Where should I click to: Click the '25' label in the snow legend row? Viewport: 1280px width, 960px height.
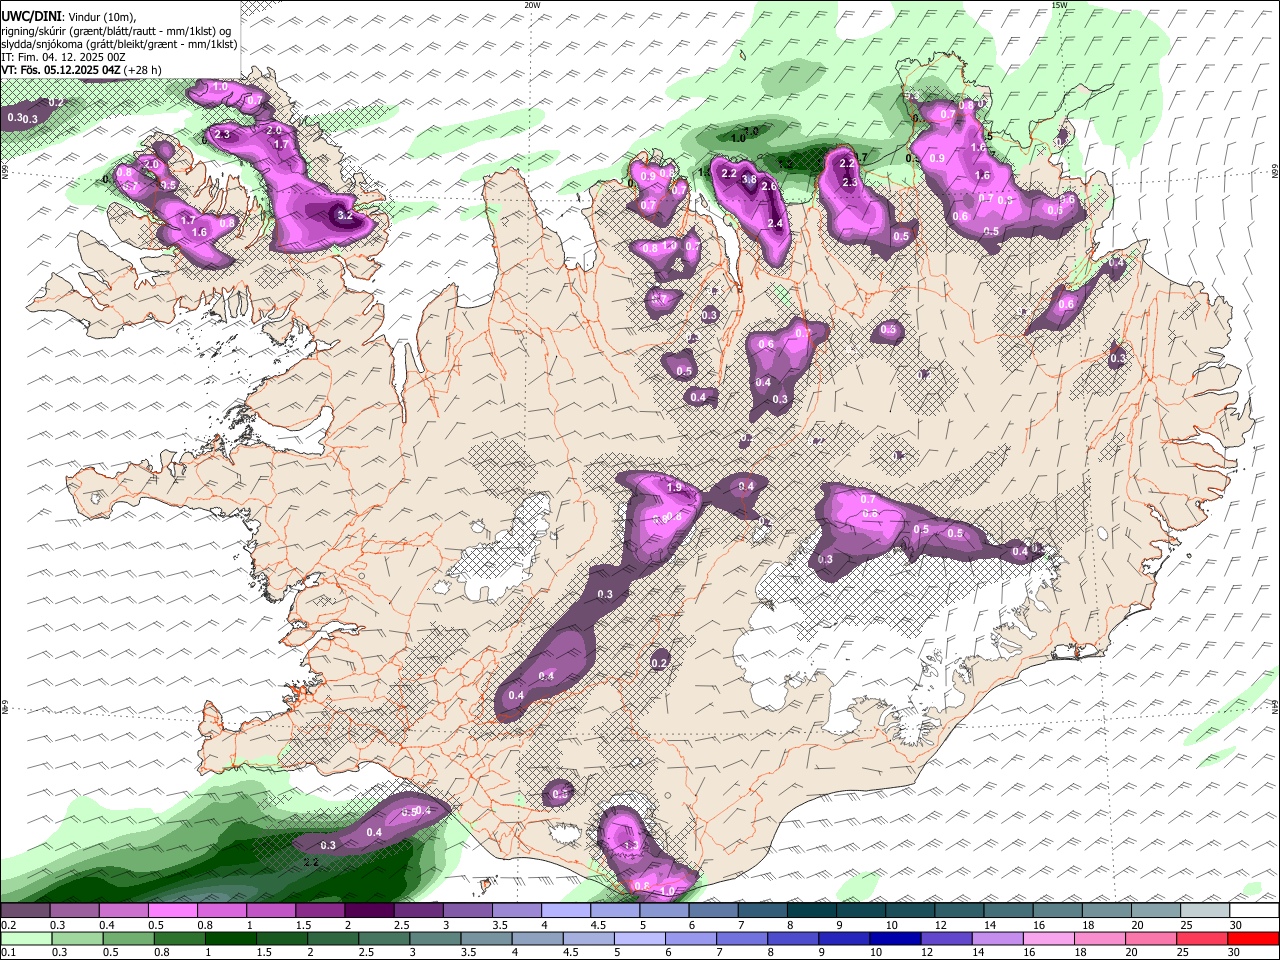[1187, 925]
